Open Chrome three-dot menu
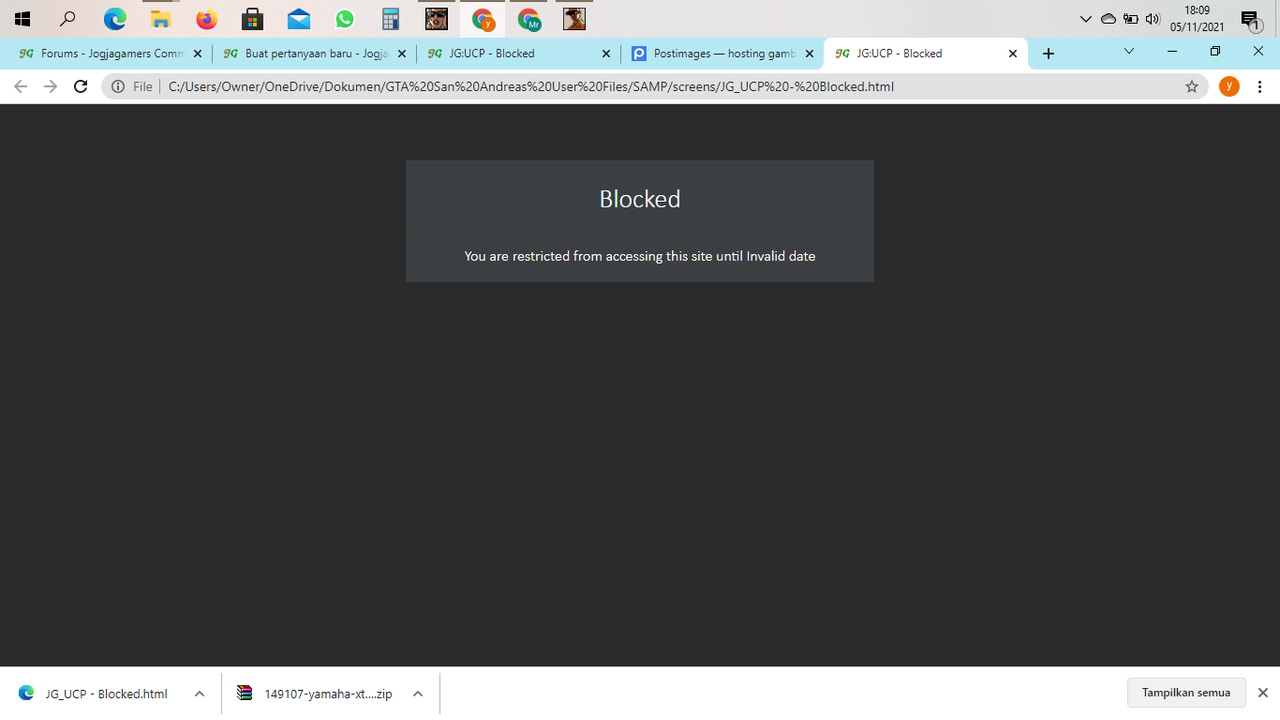 1260,87
